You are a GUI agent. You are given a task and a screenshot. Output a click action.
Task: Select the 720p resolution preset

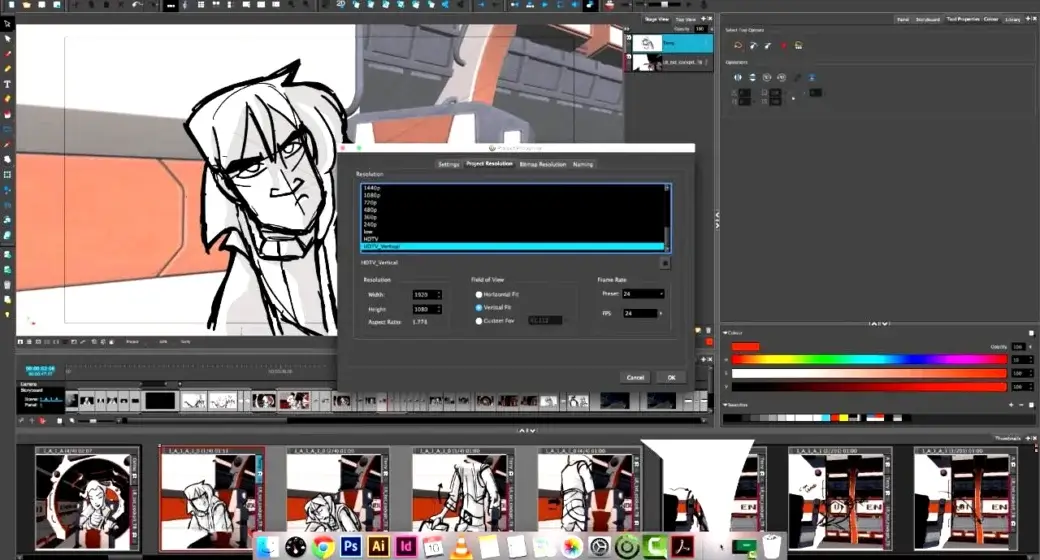pos(512,202)
